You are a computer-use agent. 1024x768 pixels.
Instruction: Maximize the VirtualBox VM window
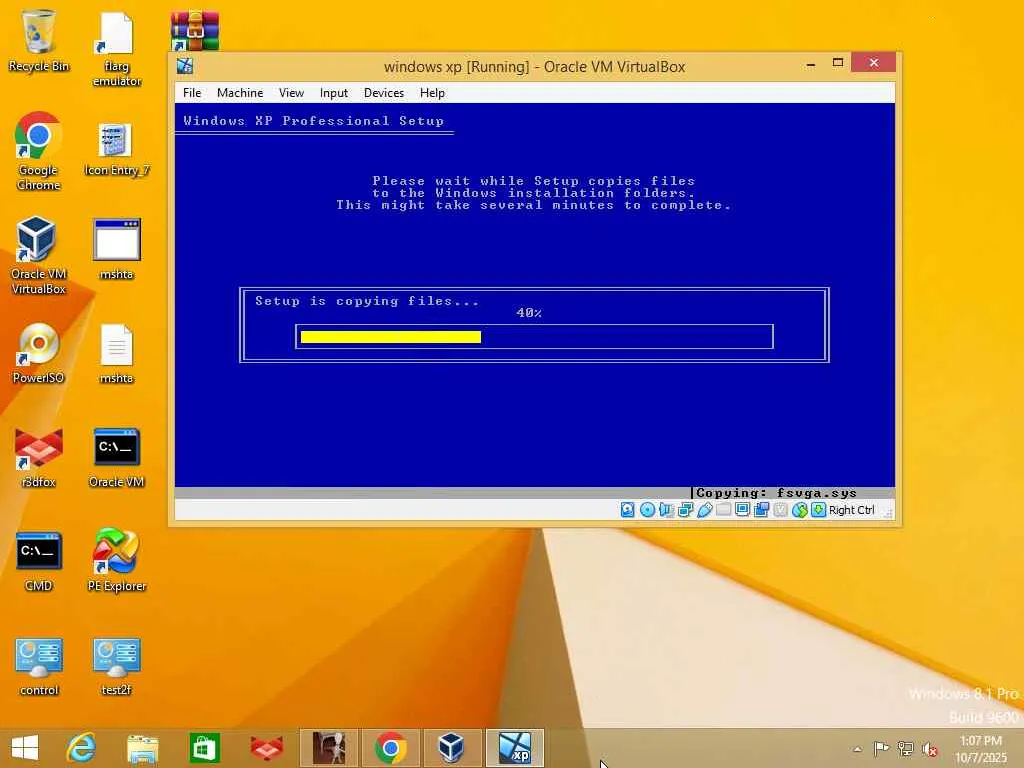click(x=838, y=63)
